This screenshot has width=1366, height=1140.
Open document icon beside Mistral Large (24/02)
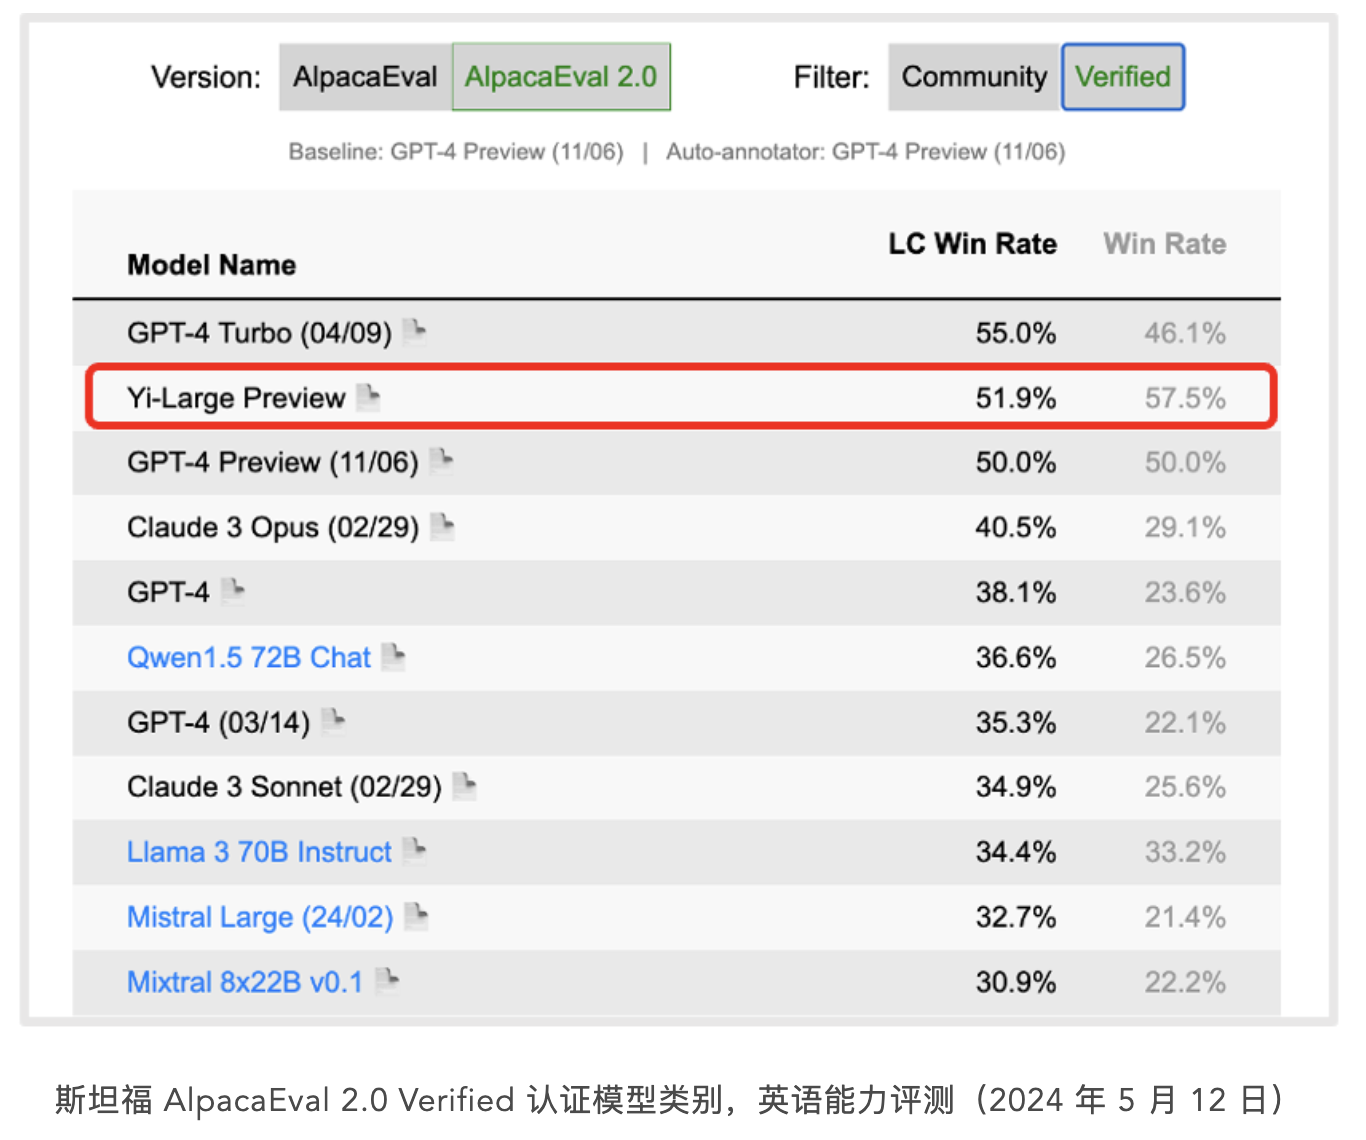pos(417,916)
